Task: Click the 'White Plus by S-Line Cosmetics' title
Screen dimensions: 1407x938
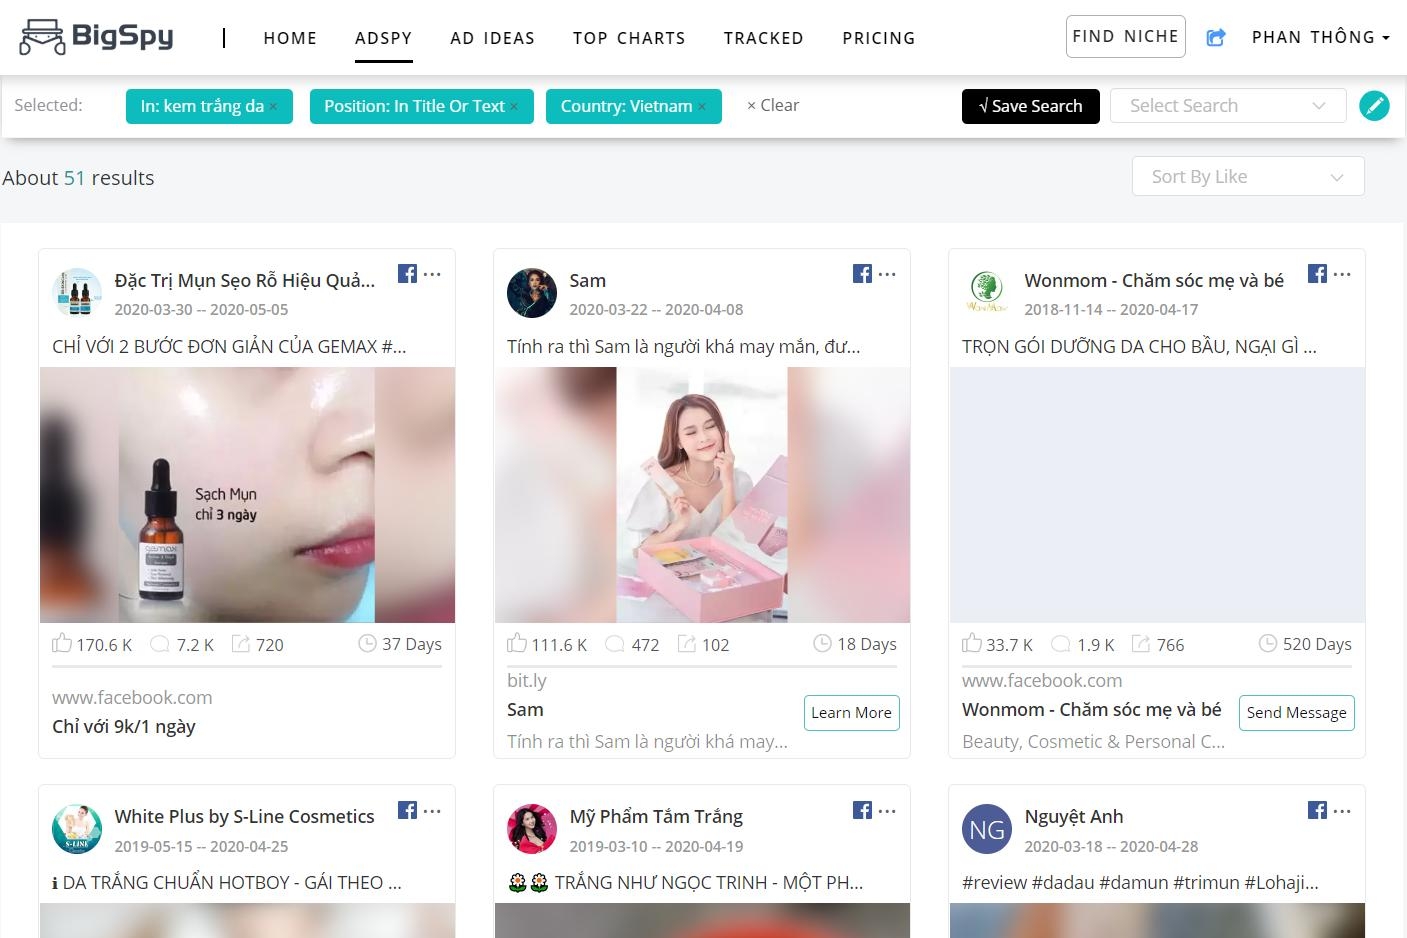Action: click(244, 817)
